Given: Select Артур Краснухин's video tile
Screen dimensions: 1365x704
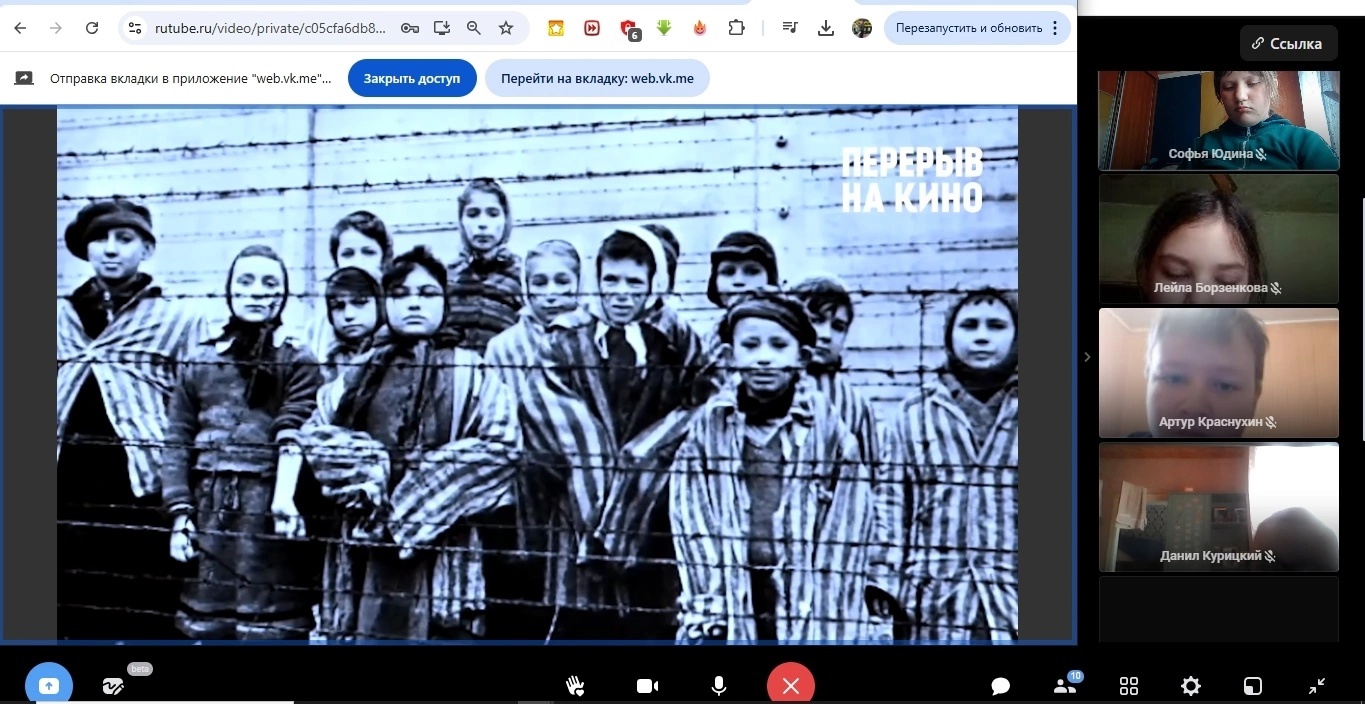Looking at the screenshot, I should (1218, 373).
